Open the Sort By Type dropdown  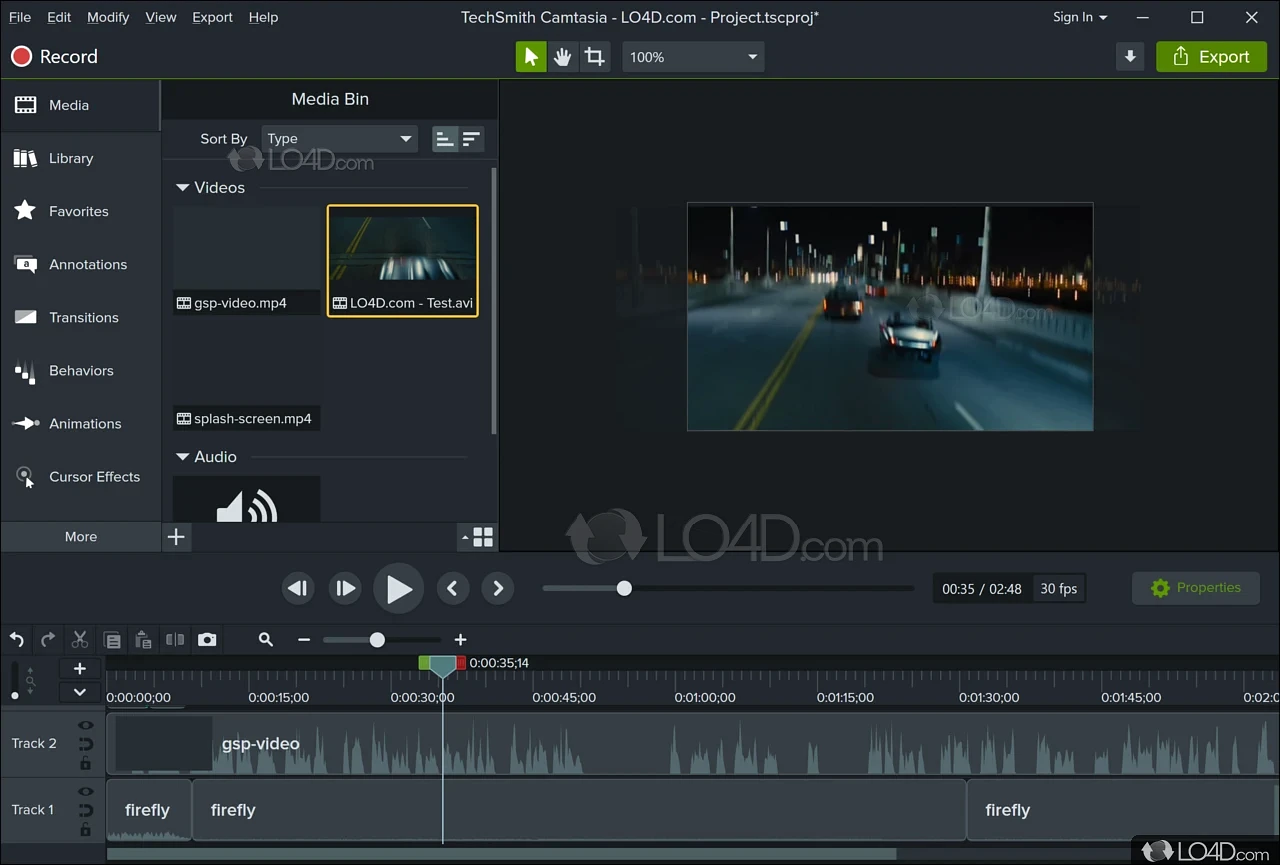(x=340, y=139)
